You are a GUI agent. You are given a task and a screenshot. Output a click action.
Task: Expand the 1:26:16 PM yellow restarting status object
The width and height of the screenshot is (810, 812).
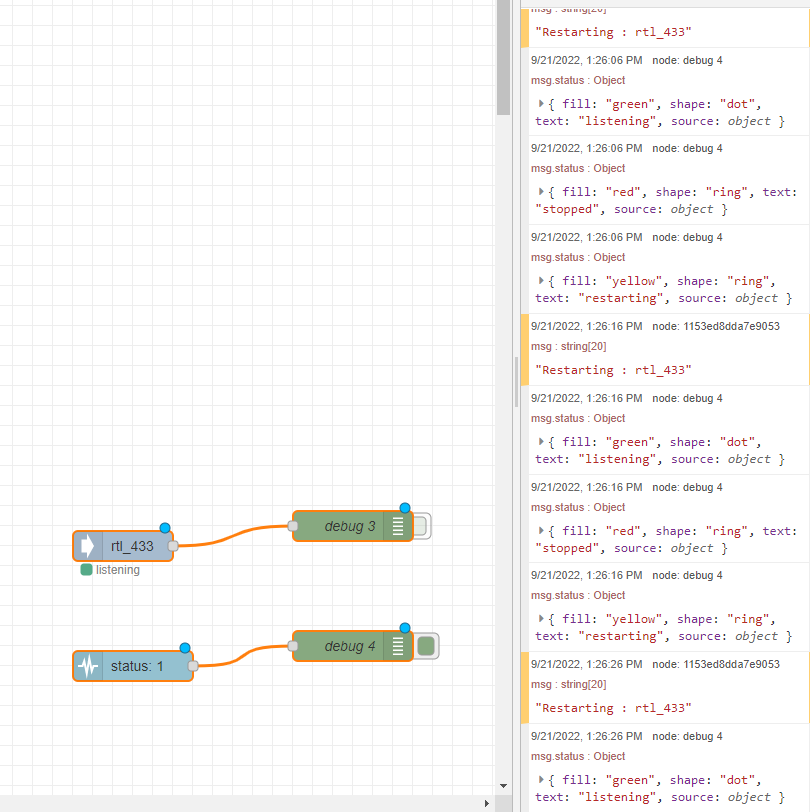(541, 619)
